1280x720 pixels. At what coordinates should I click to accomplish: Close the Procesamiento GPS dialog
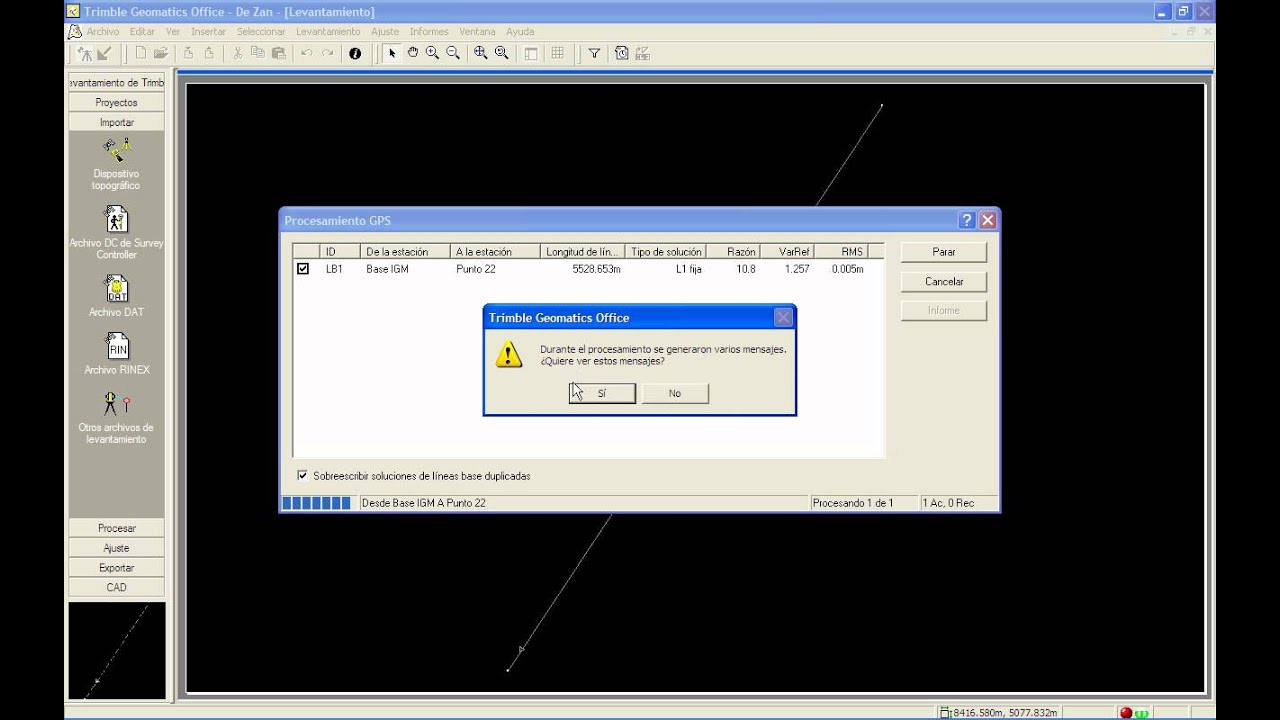(x=987, y=221)
